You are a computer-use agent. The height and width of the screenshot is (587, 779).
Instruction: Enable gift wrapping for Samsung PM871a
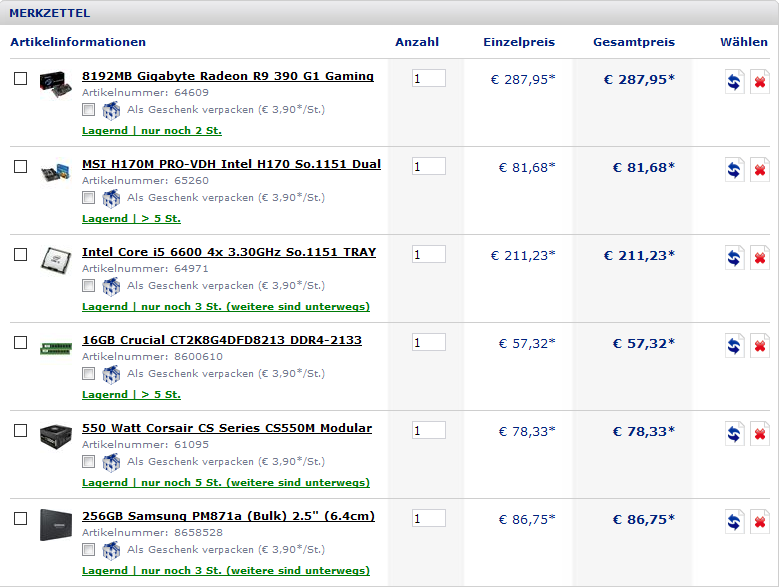click(88, 549)
